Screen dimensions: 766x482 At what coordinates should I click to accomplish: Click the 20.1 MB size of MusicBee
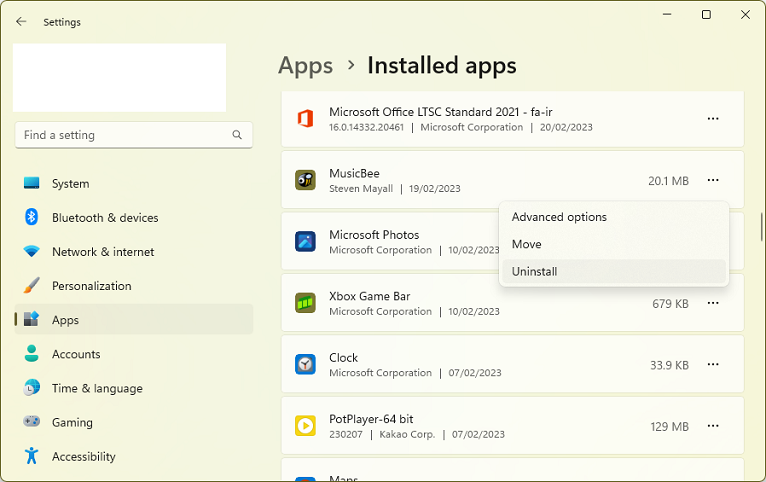pyautogui.click(x=668, y=181)
